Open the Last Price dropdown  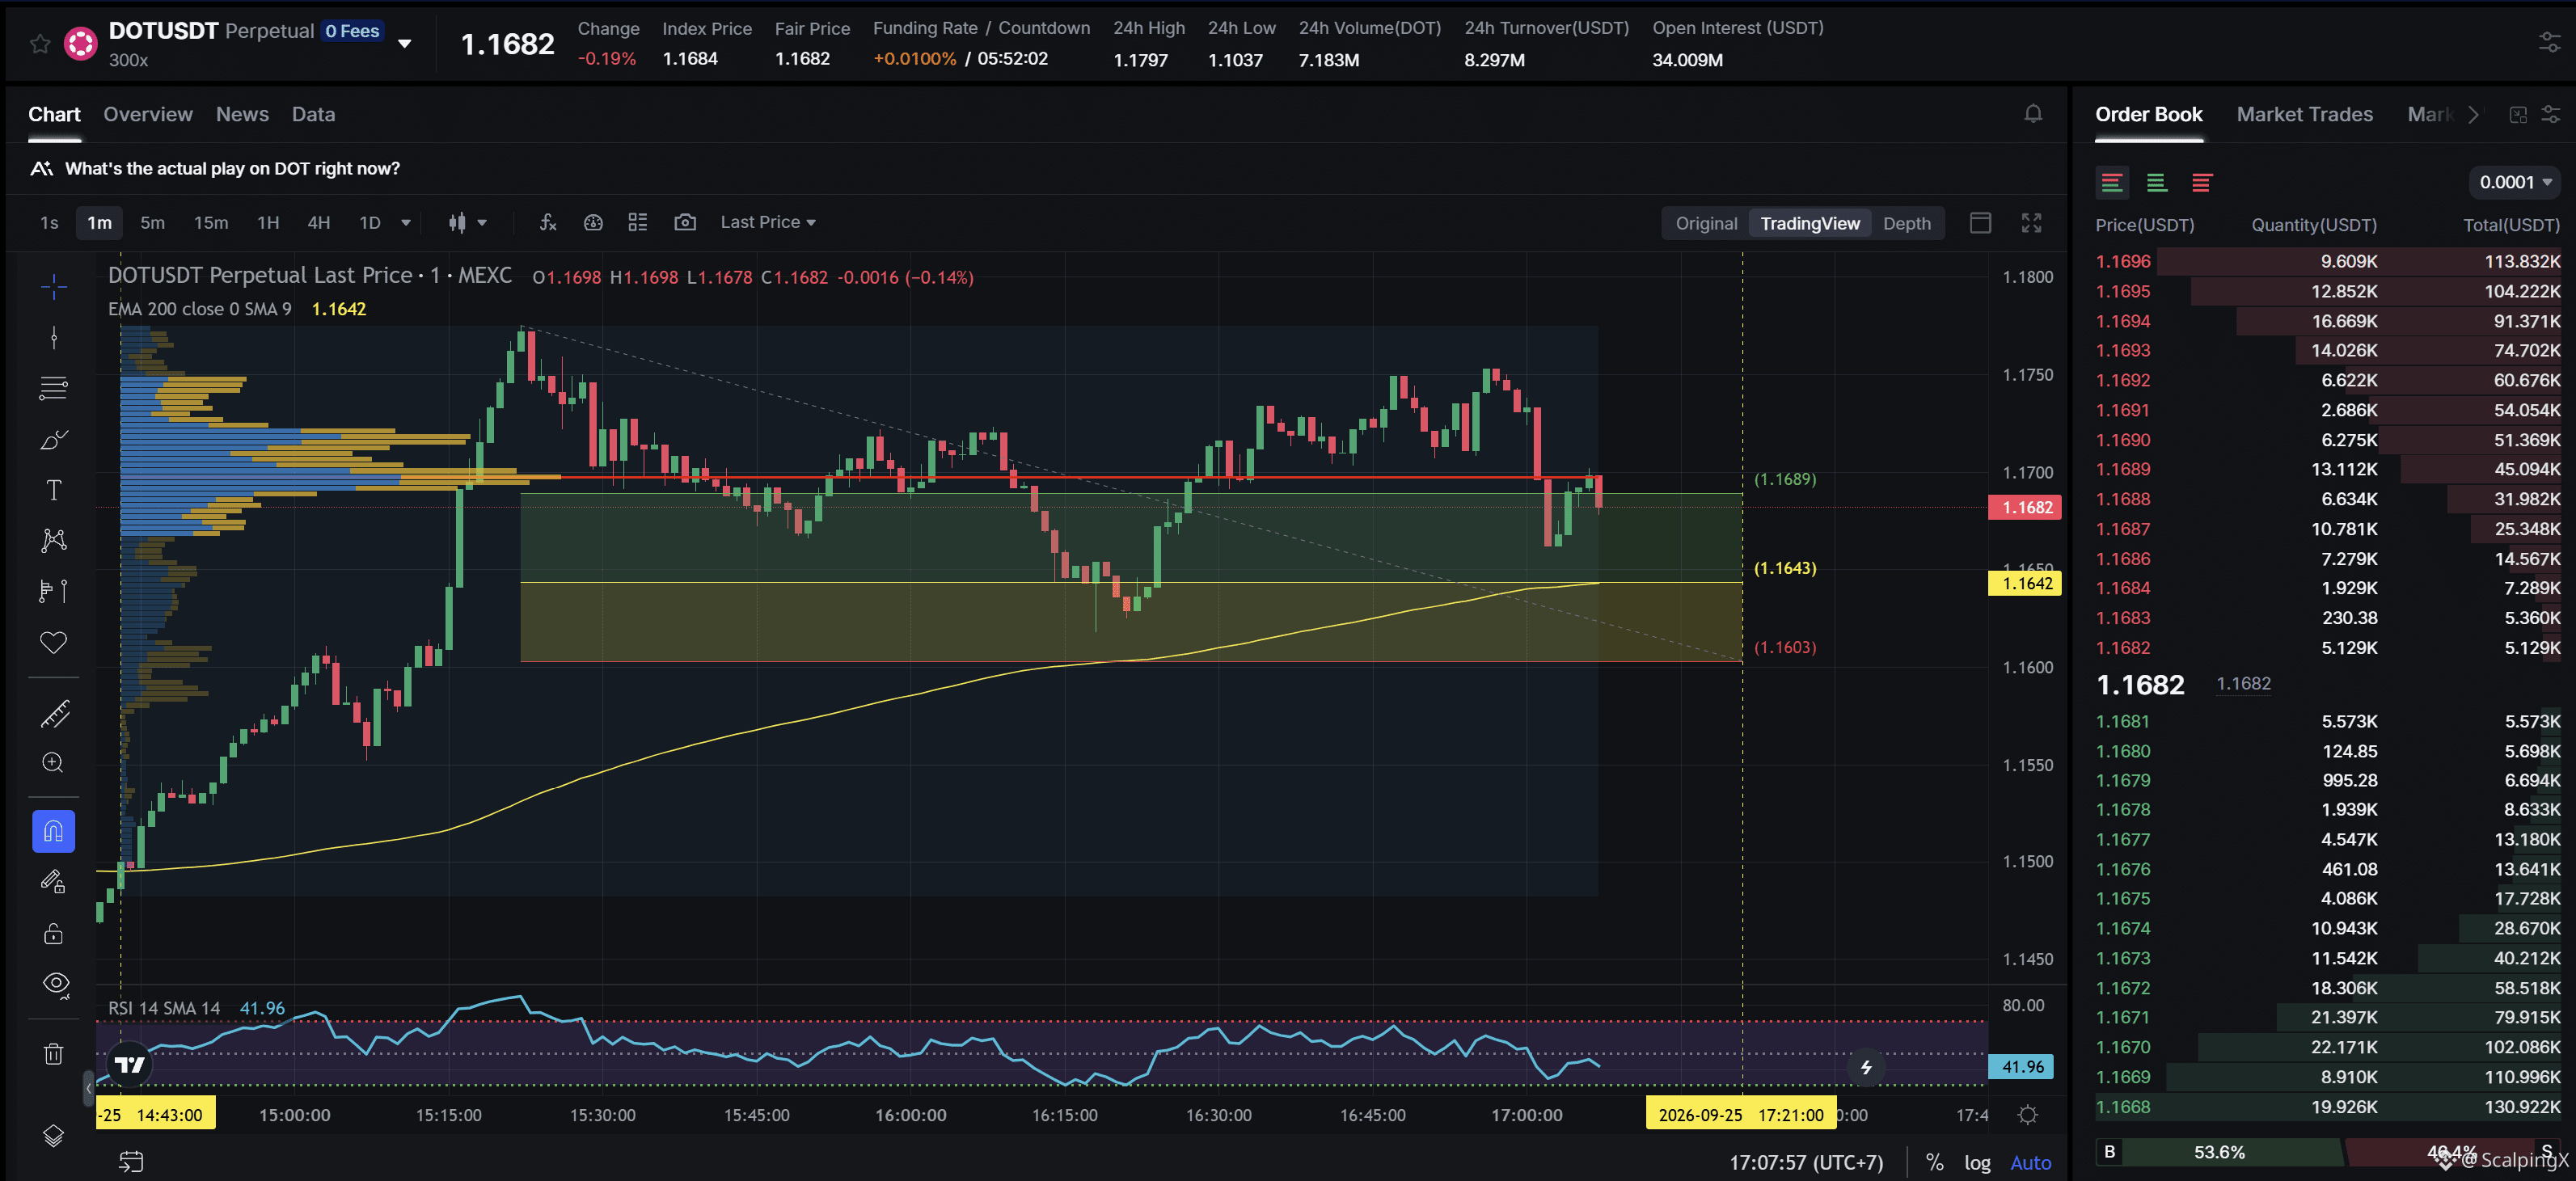(x=768, y=222)
